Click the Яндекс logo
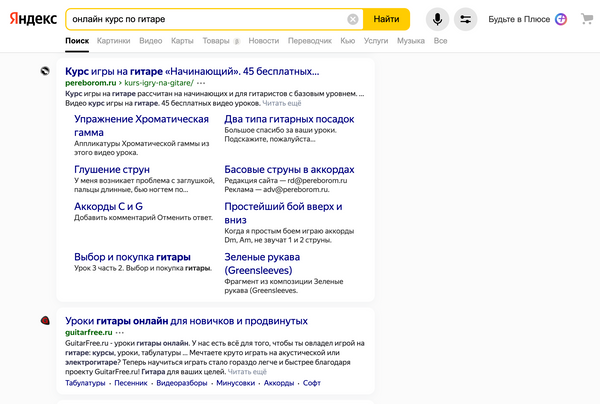This screenshot has height=404, width=600. [x=33, y=19]
